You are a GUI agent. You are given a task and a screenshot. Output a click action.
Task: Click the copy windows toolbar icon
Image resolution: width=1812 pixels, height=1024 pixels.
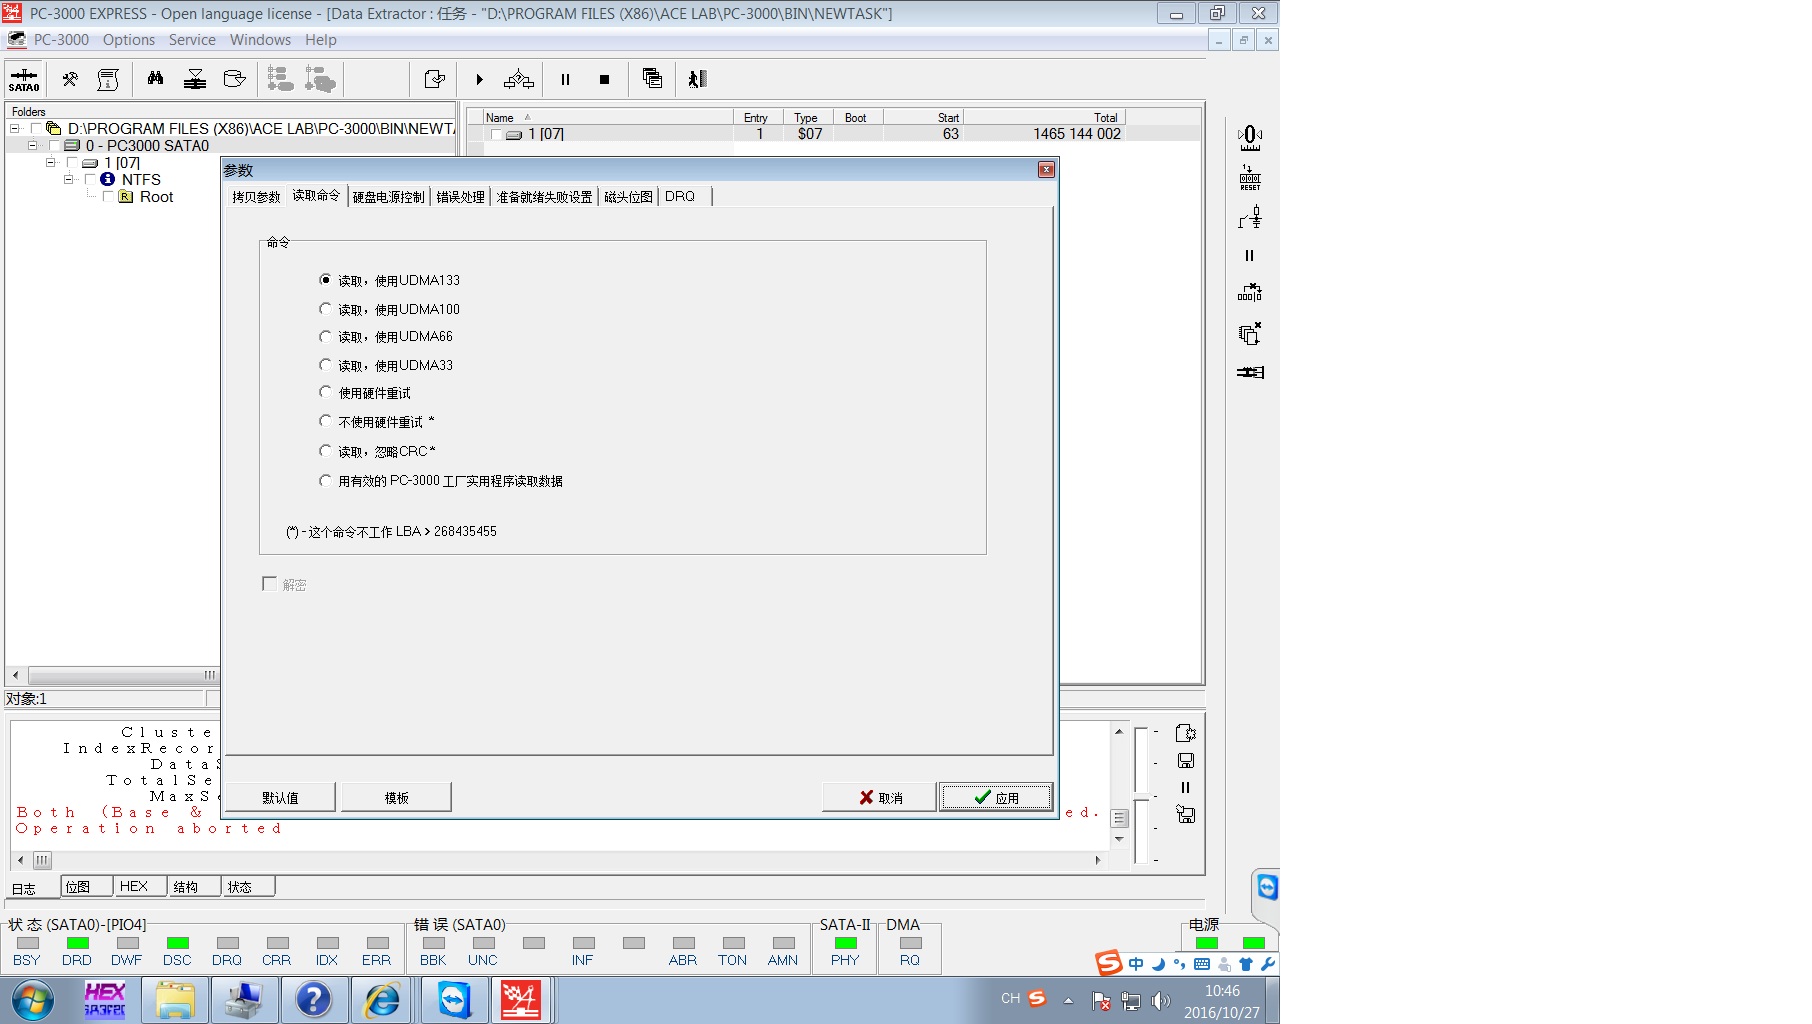pyautogui.click(x=652, y=78)
